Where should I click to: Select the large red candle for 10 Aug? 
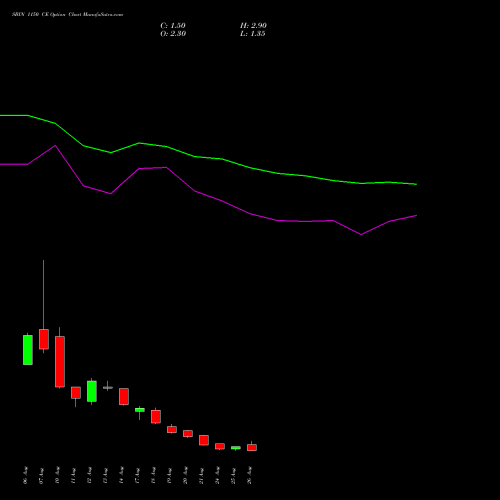coord(60,362)
